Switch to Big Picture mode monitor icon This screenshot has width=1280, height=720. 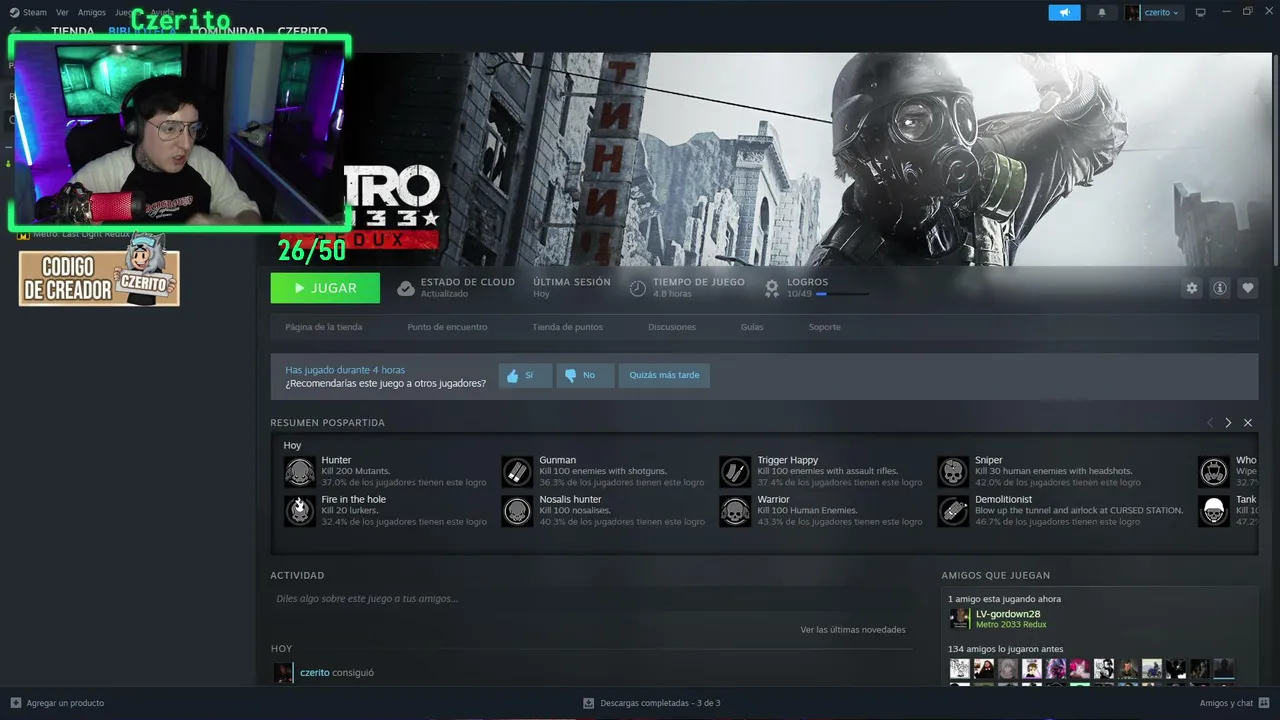(x=1201, y=13)
